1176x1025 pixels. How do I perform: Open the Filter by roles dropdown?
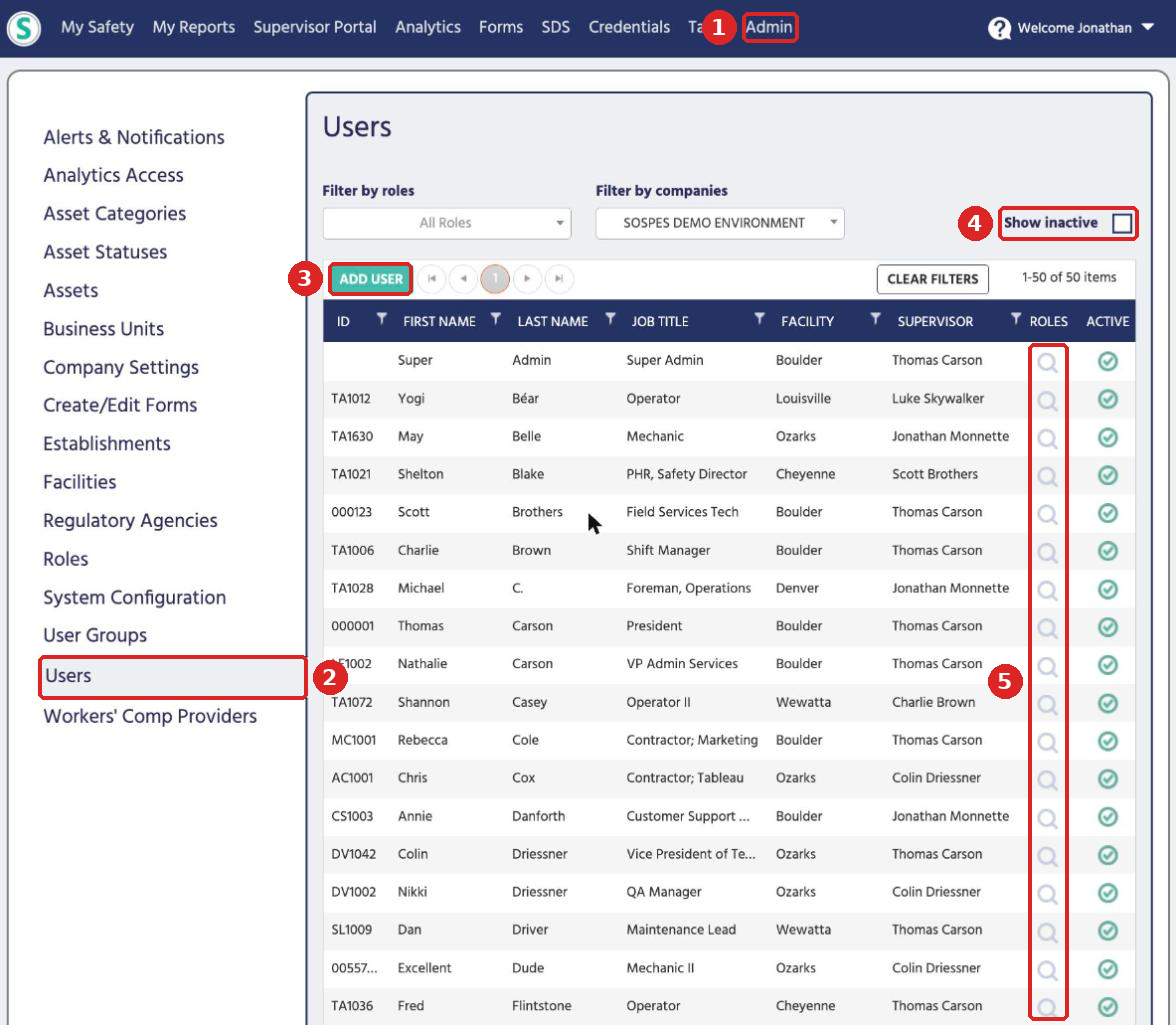click(447, 223)
